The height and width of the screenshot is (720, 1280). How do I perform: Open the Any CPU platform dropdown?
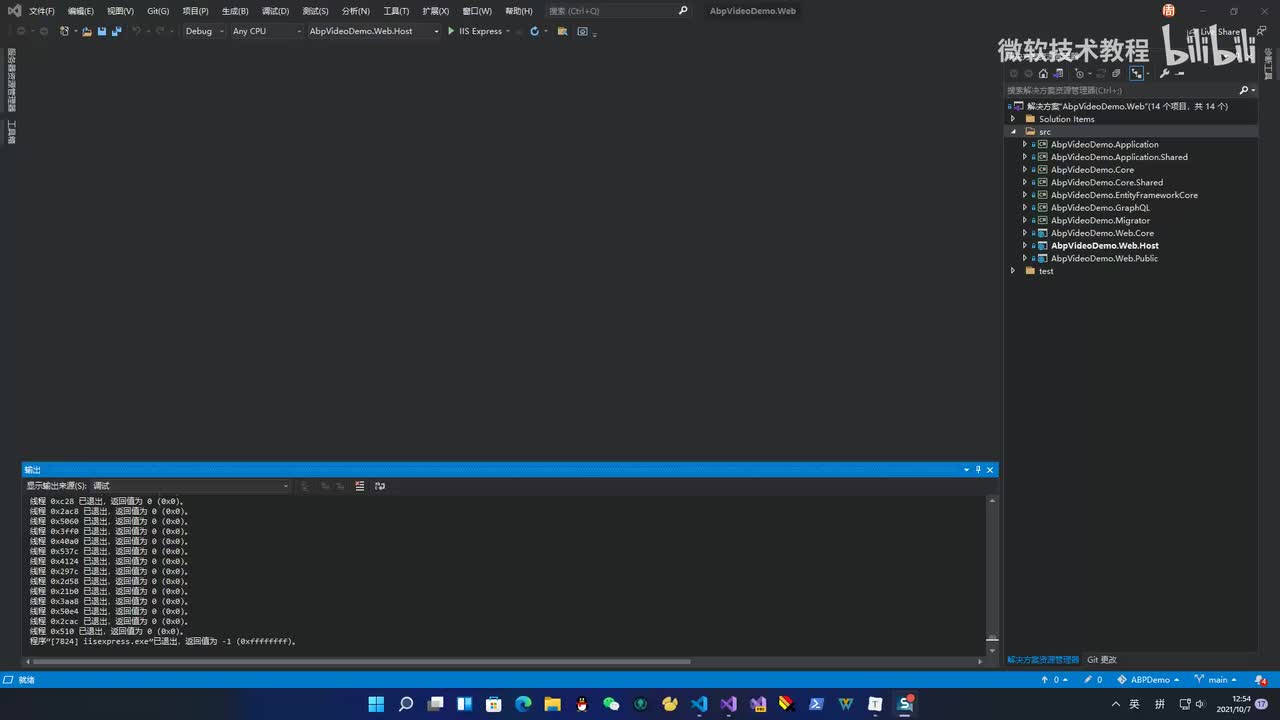(x=266, y=31)
